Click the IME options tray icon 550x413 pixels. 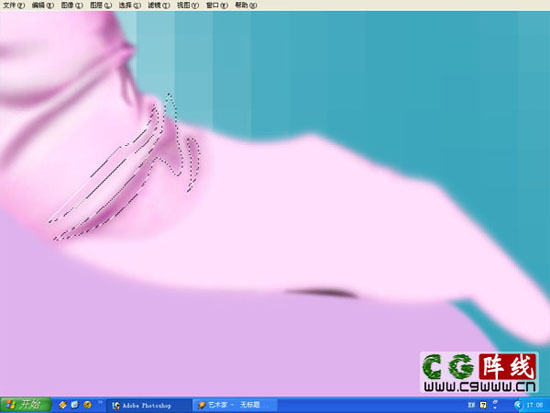(495, 405)
